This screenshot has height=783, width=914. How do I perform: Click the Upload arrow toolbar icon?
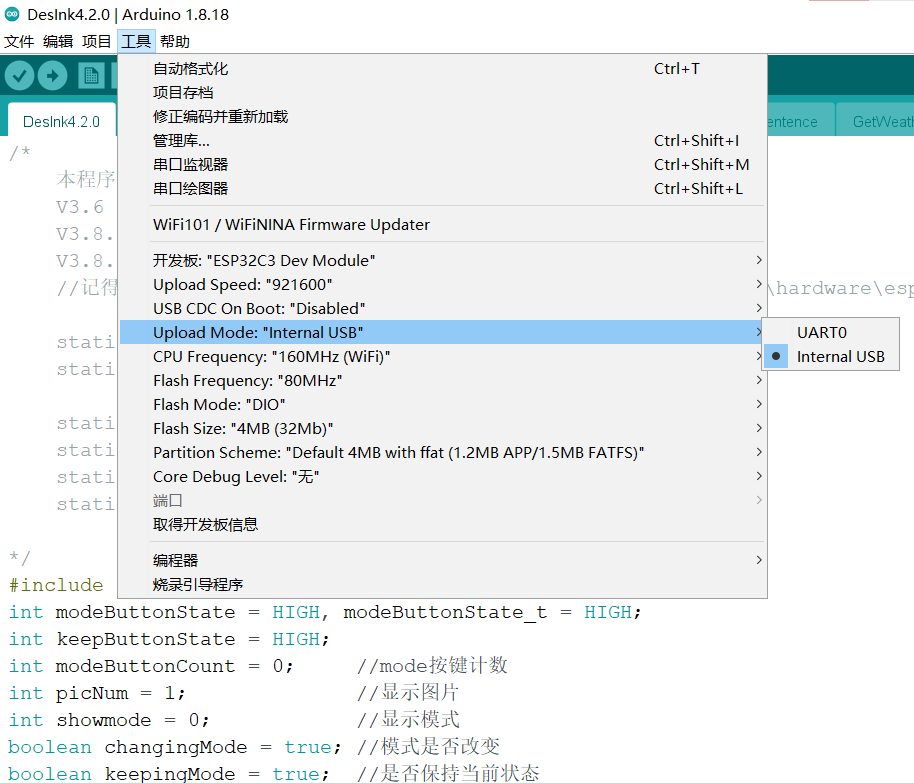[52, 76]
